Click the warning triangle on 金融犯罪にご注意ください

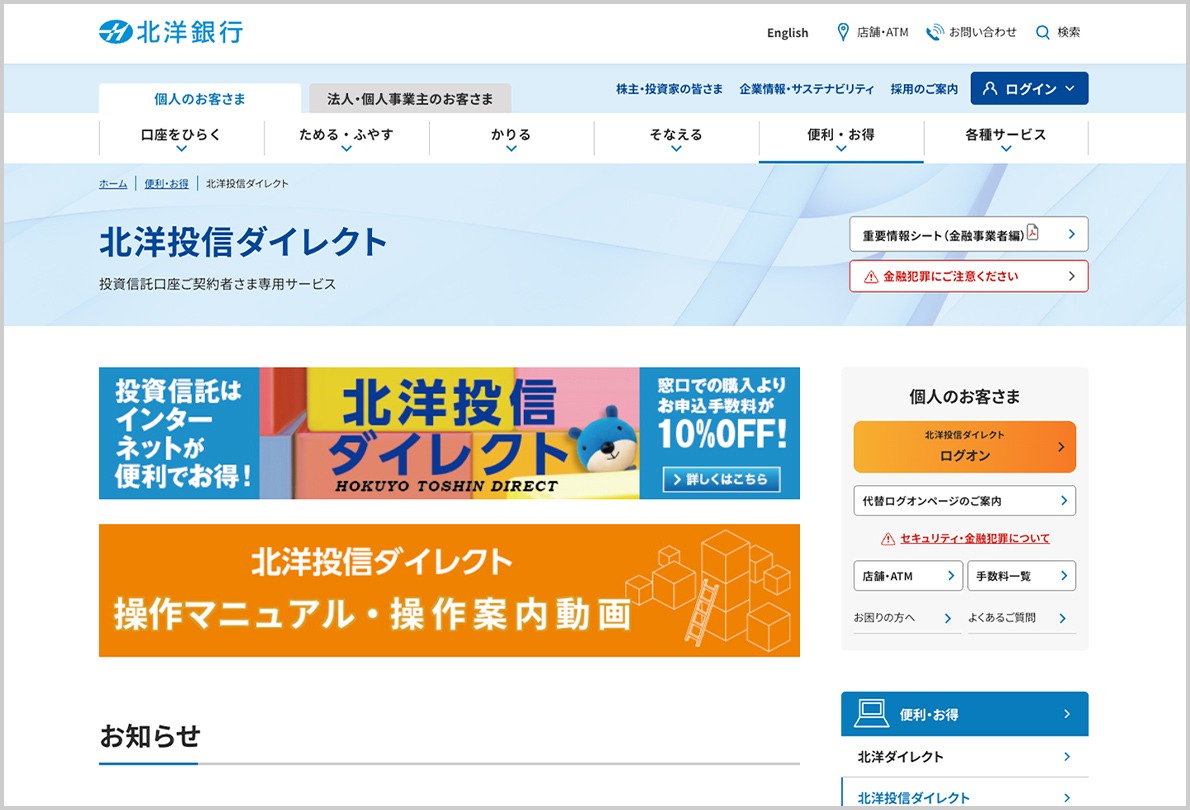(870, 276)
